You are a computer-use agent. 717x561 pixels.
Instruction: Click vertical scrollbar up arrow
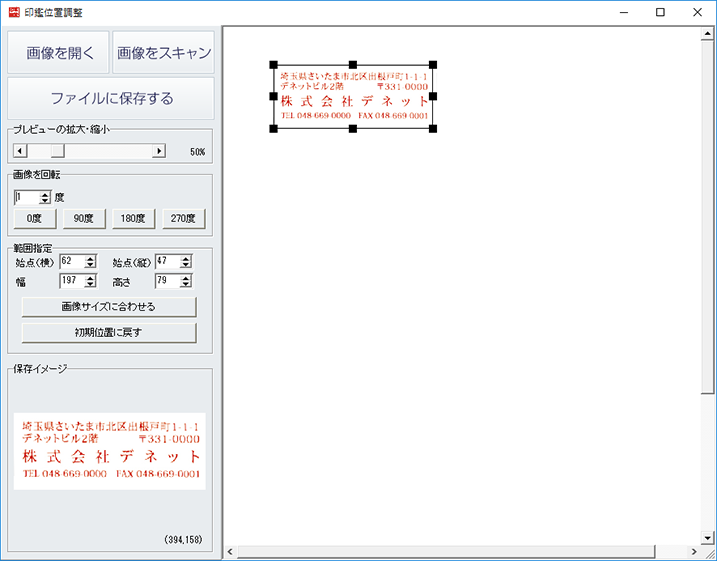tap(707, 34)
